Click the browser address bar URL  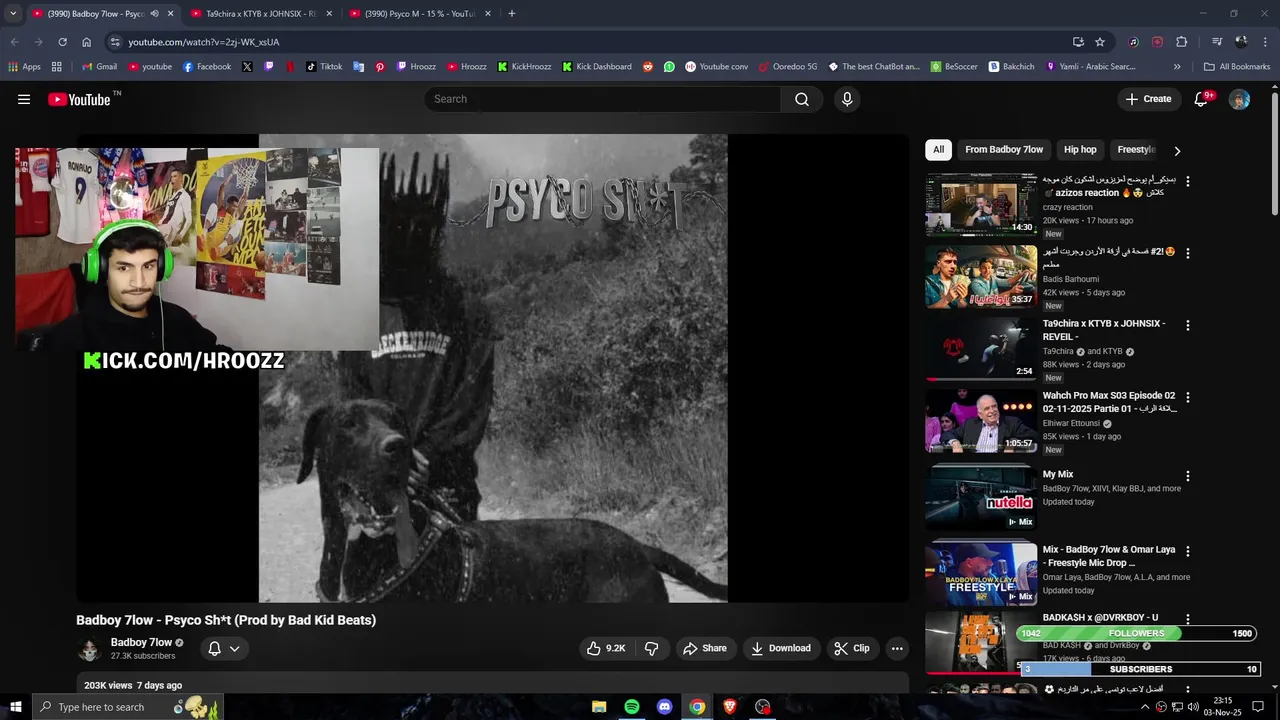click(x=204, y=42)
